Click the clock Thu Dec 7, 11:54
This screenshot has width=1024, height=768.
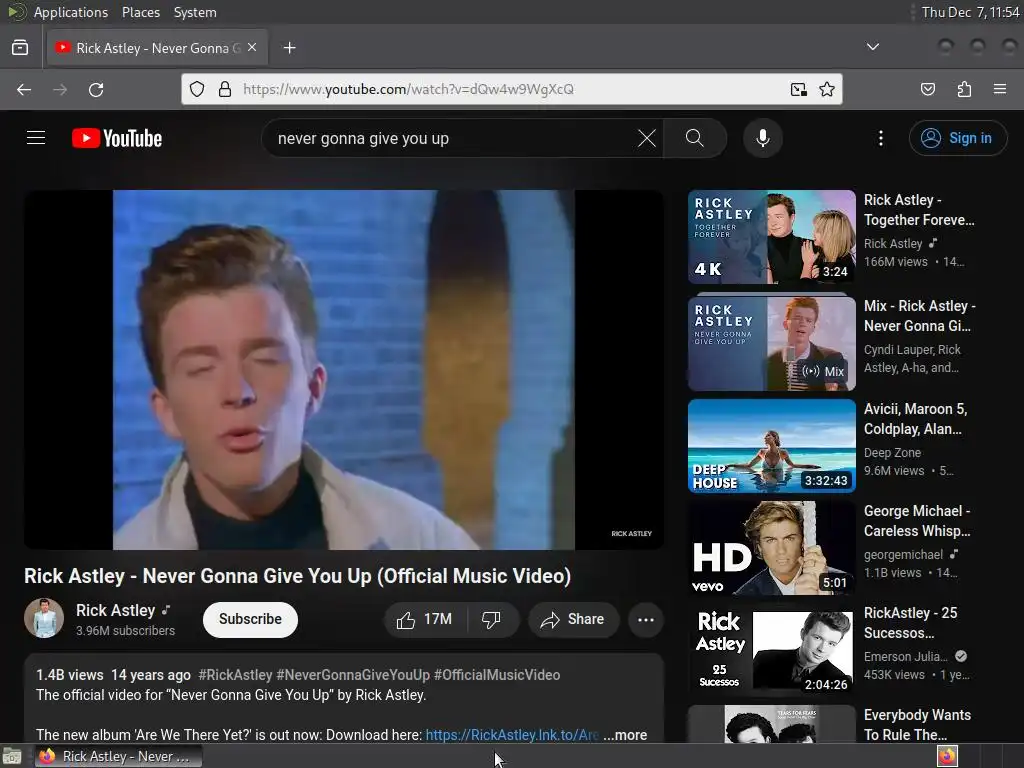click(970, 12)
